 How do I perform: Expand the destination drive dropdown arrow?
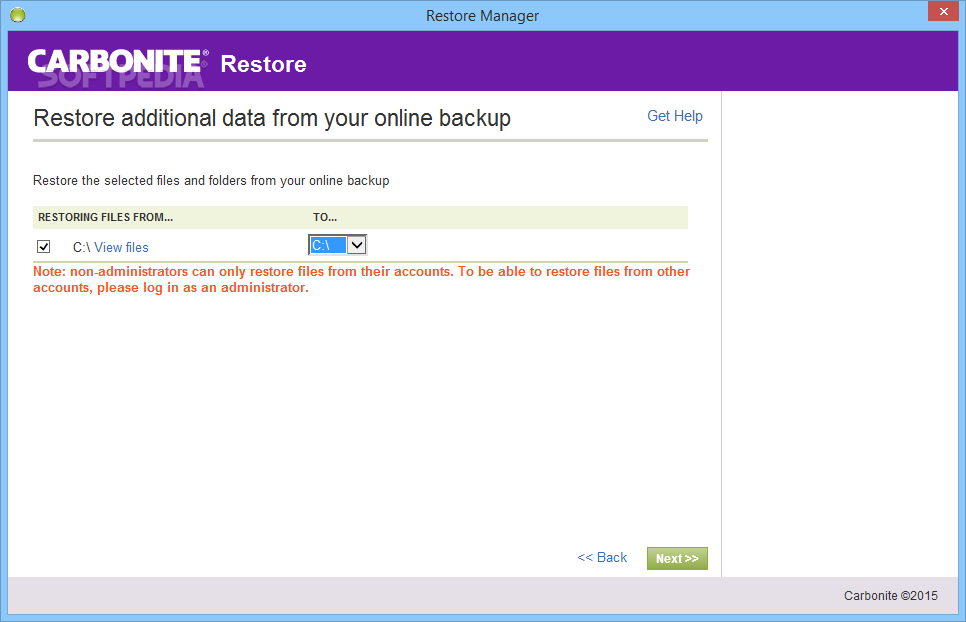(357, 245)
